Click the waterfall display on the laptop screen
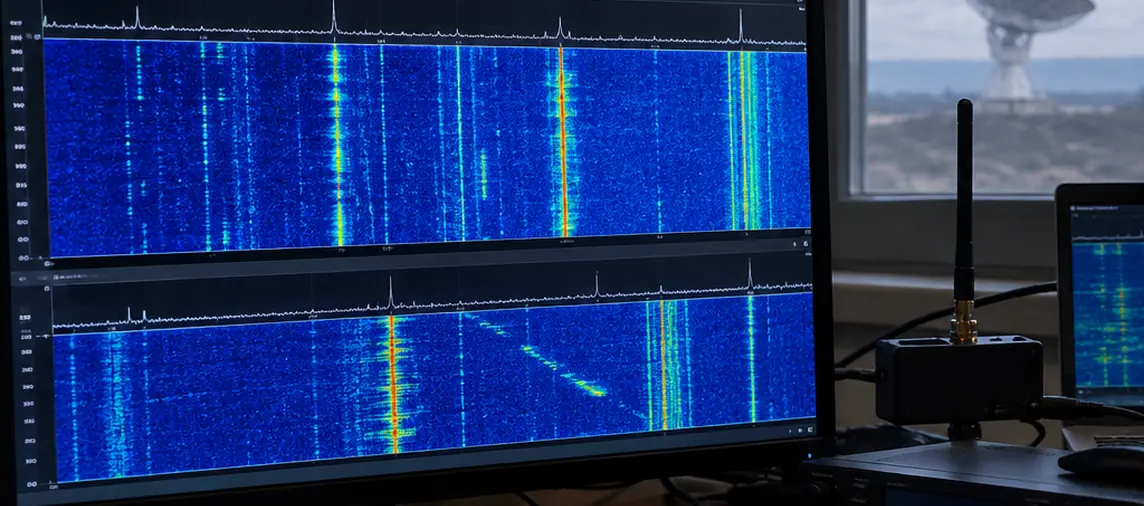This screenshot has height=506, width=1144. tap(1108, 314)
